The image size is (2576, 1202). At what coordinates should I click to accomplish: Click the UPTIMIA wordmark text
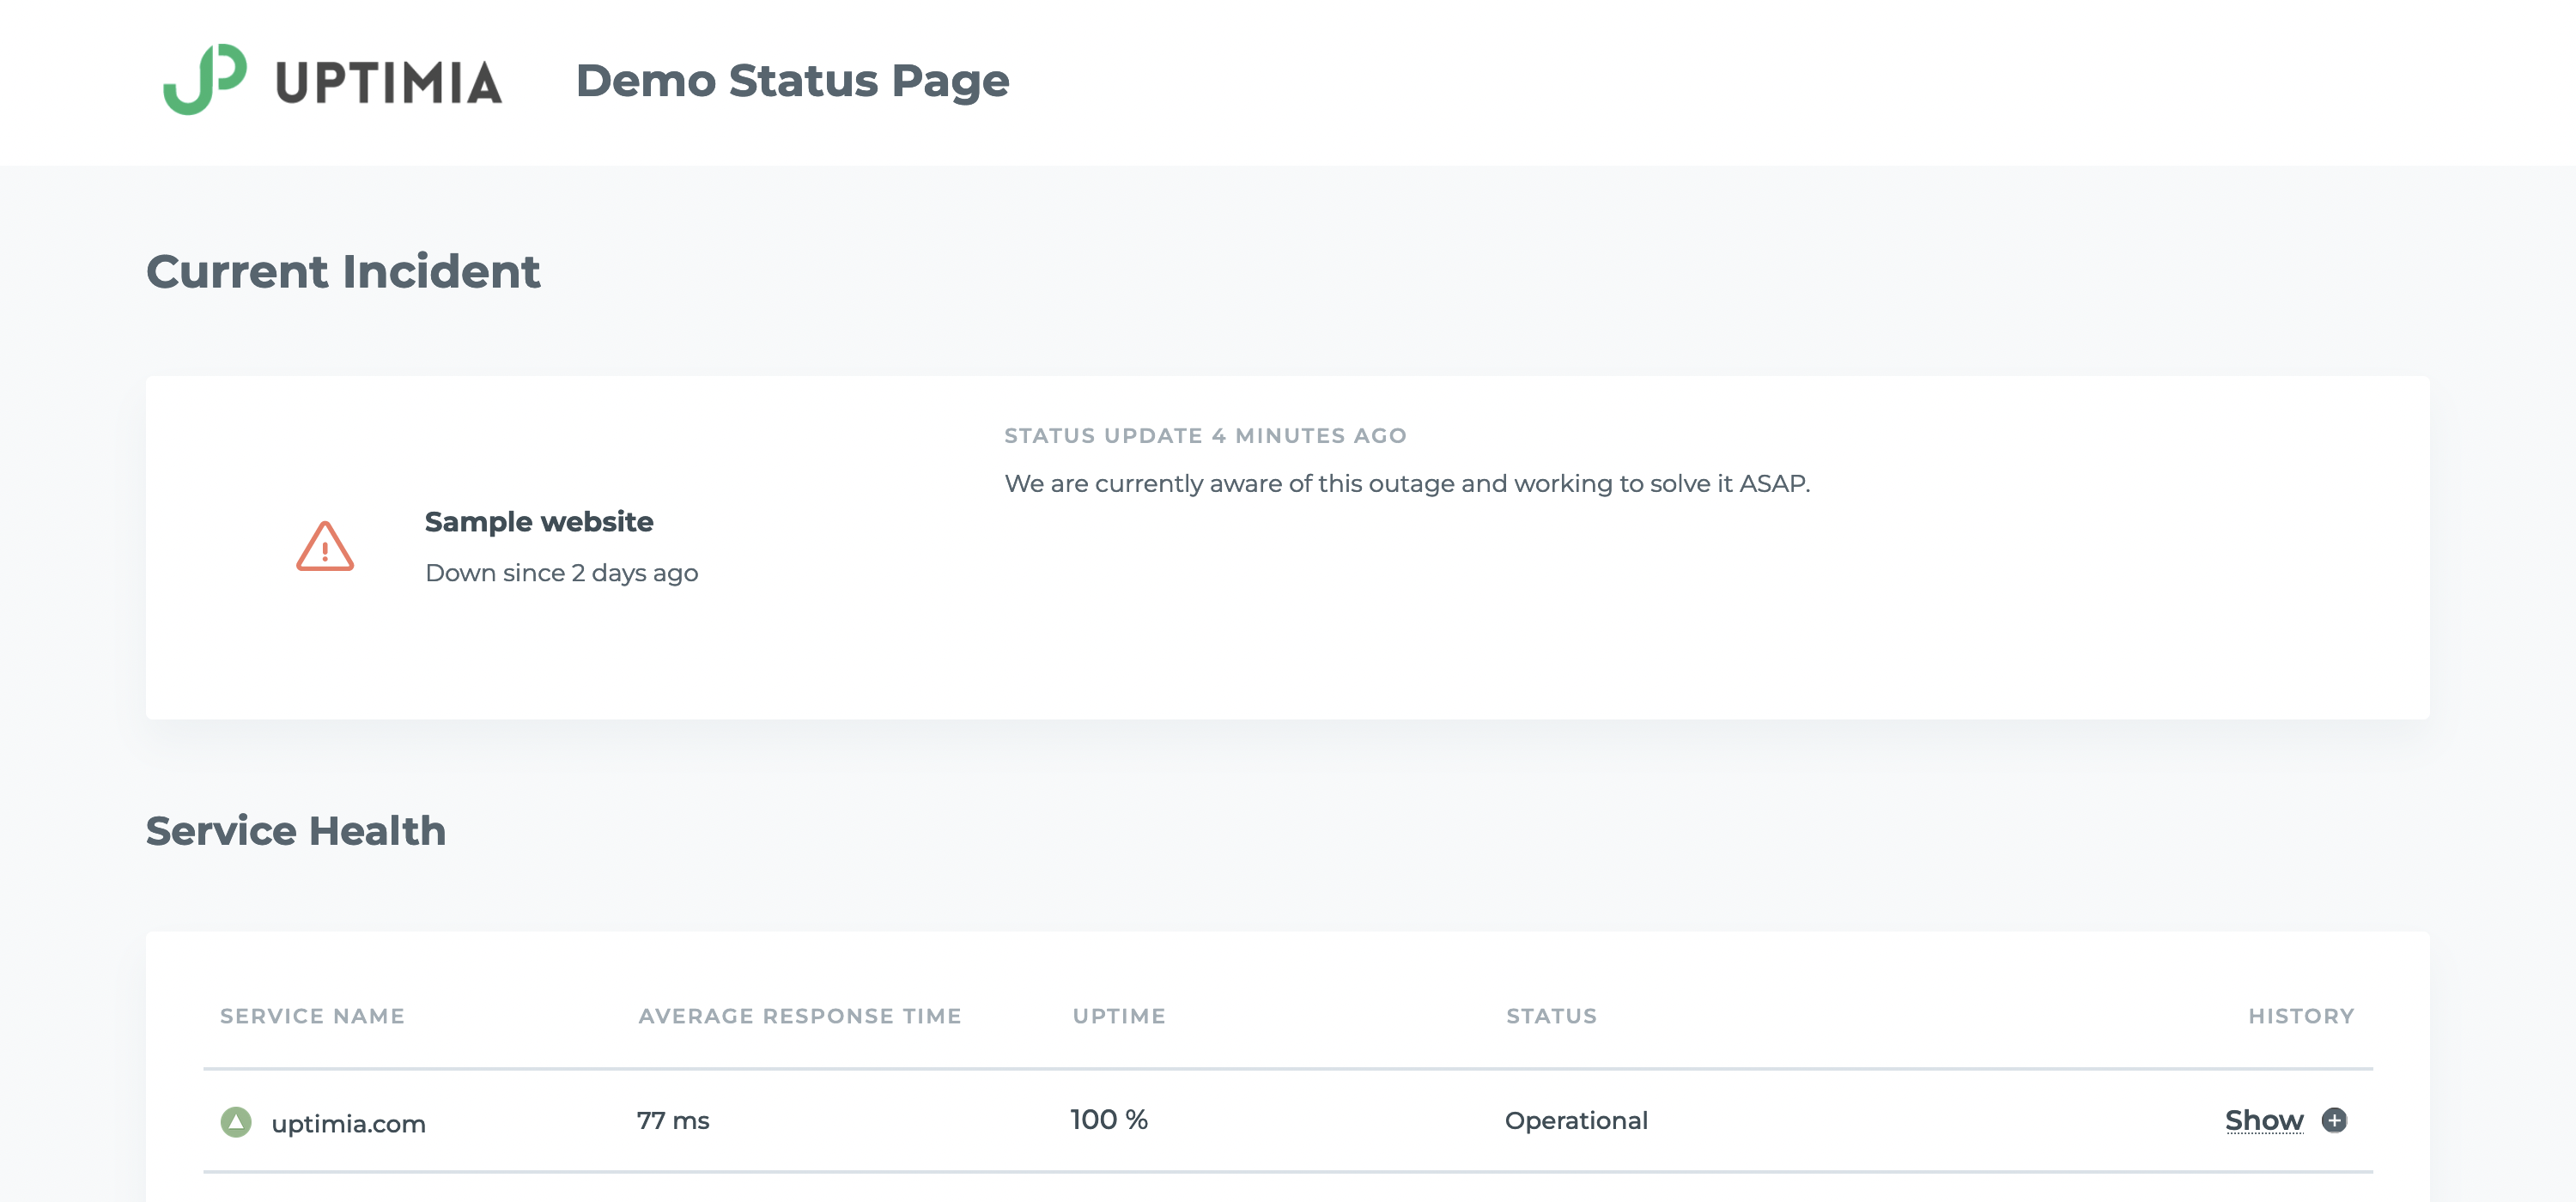(x=388, y=82)
